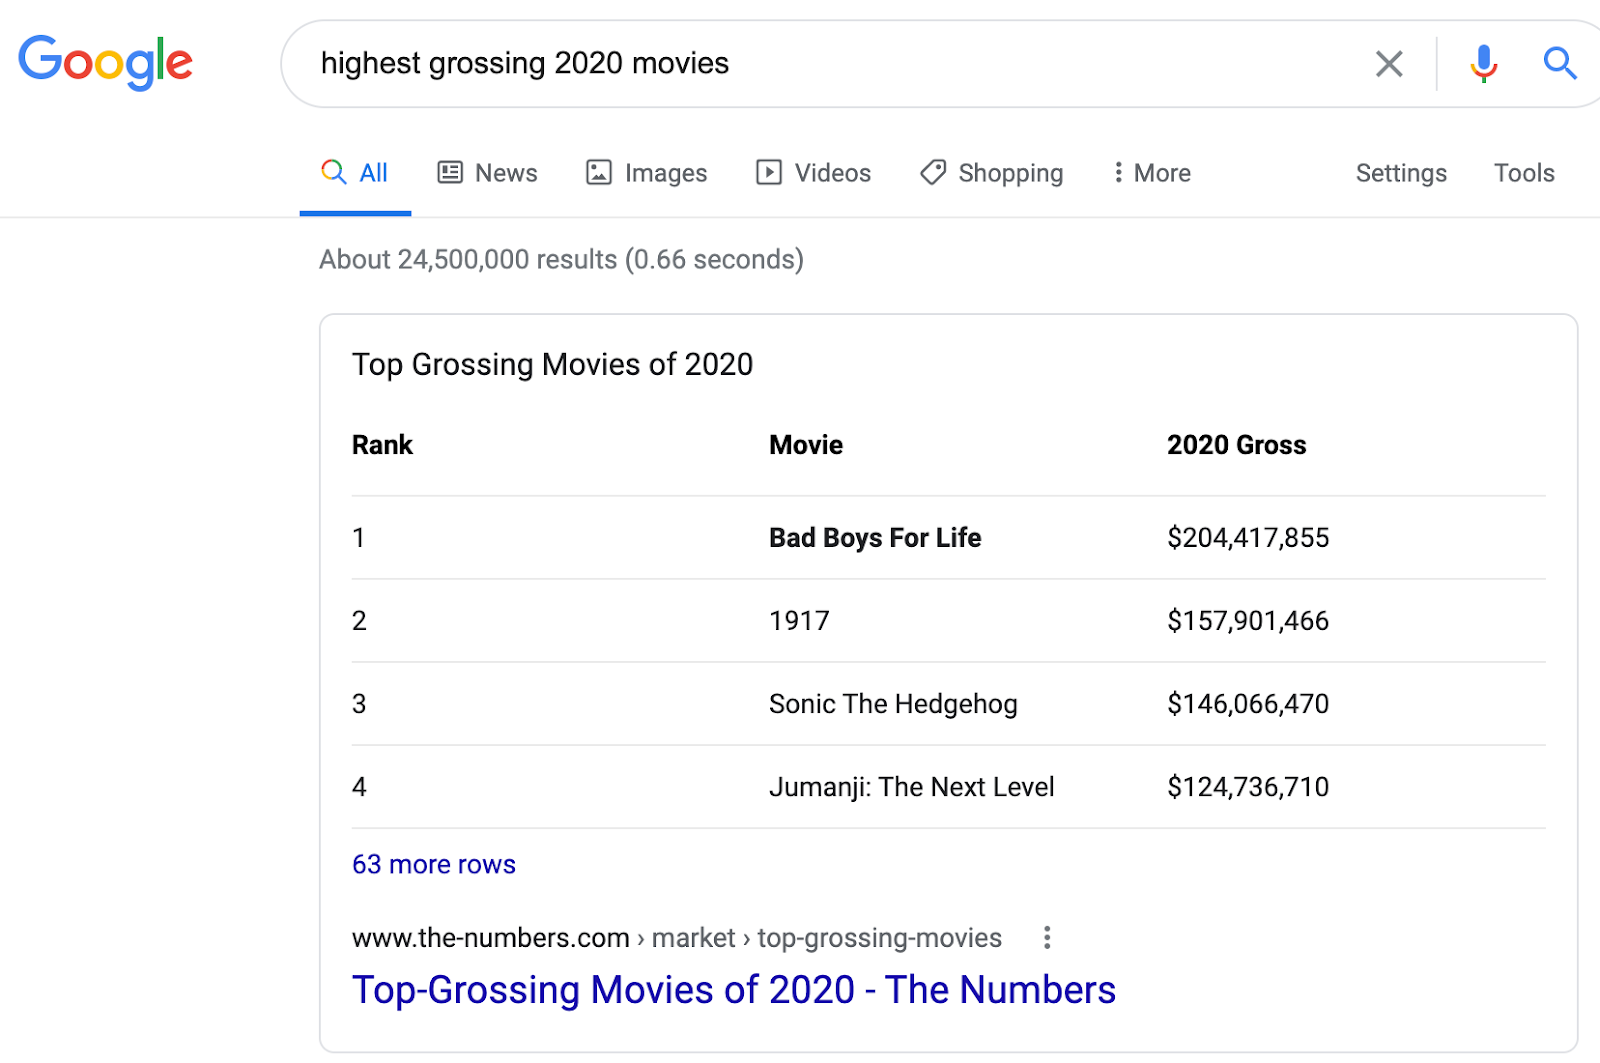
Task: Click the 'About 24,500,000 results' stats text
Action: (x=561, y=260)
